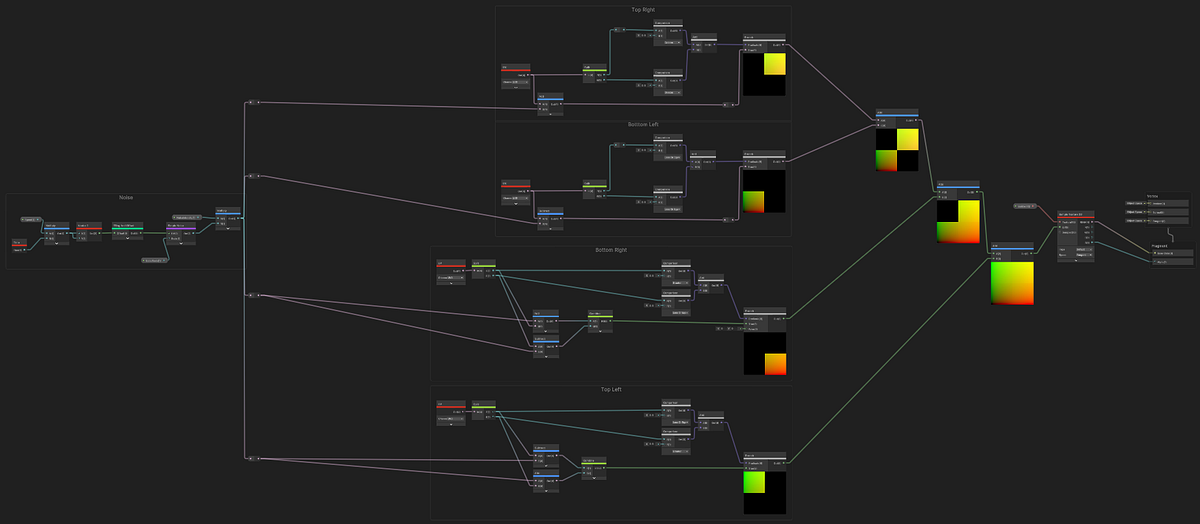This screenshot has width=1200, height=524.
Task: Open comparison type dropdown on upper Top Right Comparison
Action: pyautogui.click(x=673, y=42)
